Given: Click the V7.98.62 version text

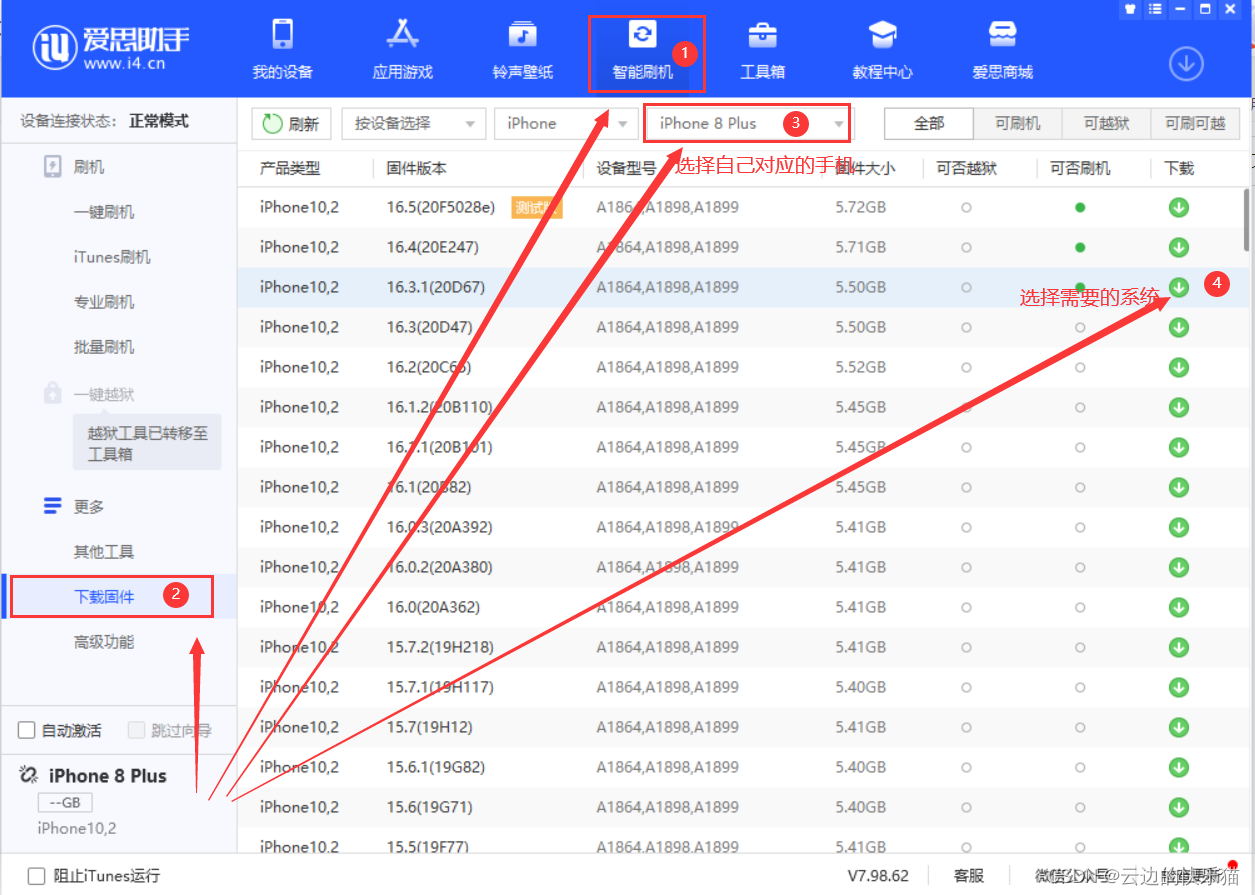Looking at the screenshot, I should pyautogui.click(x=878, y=876).
